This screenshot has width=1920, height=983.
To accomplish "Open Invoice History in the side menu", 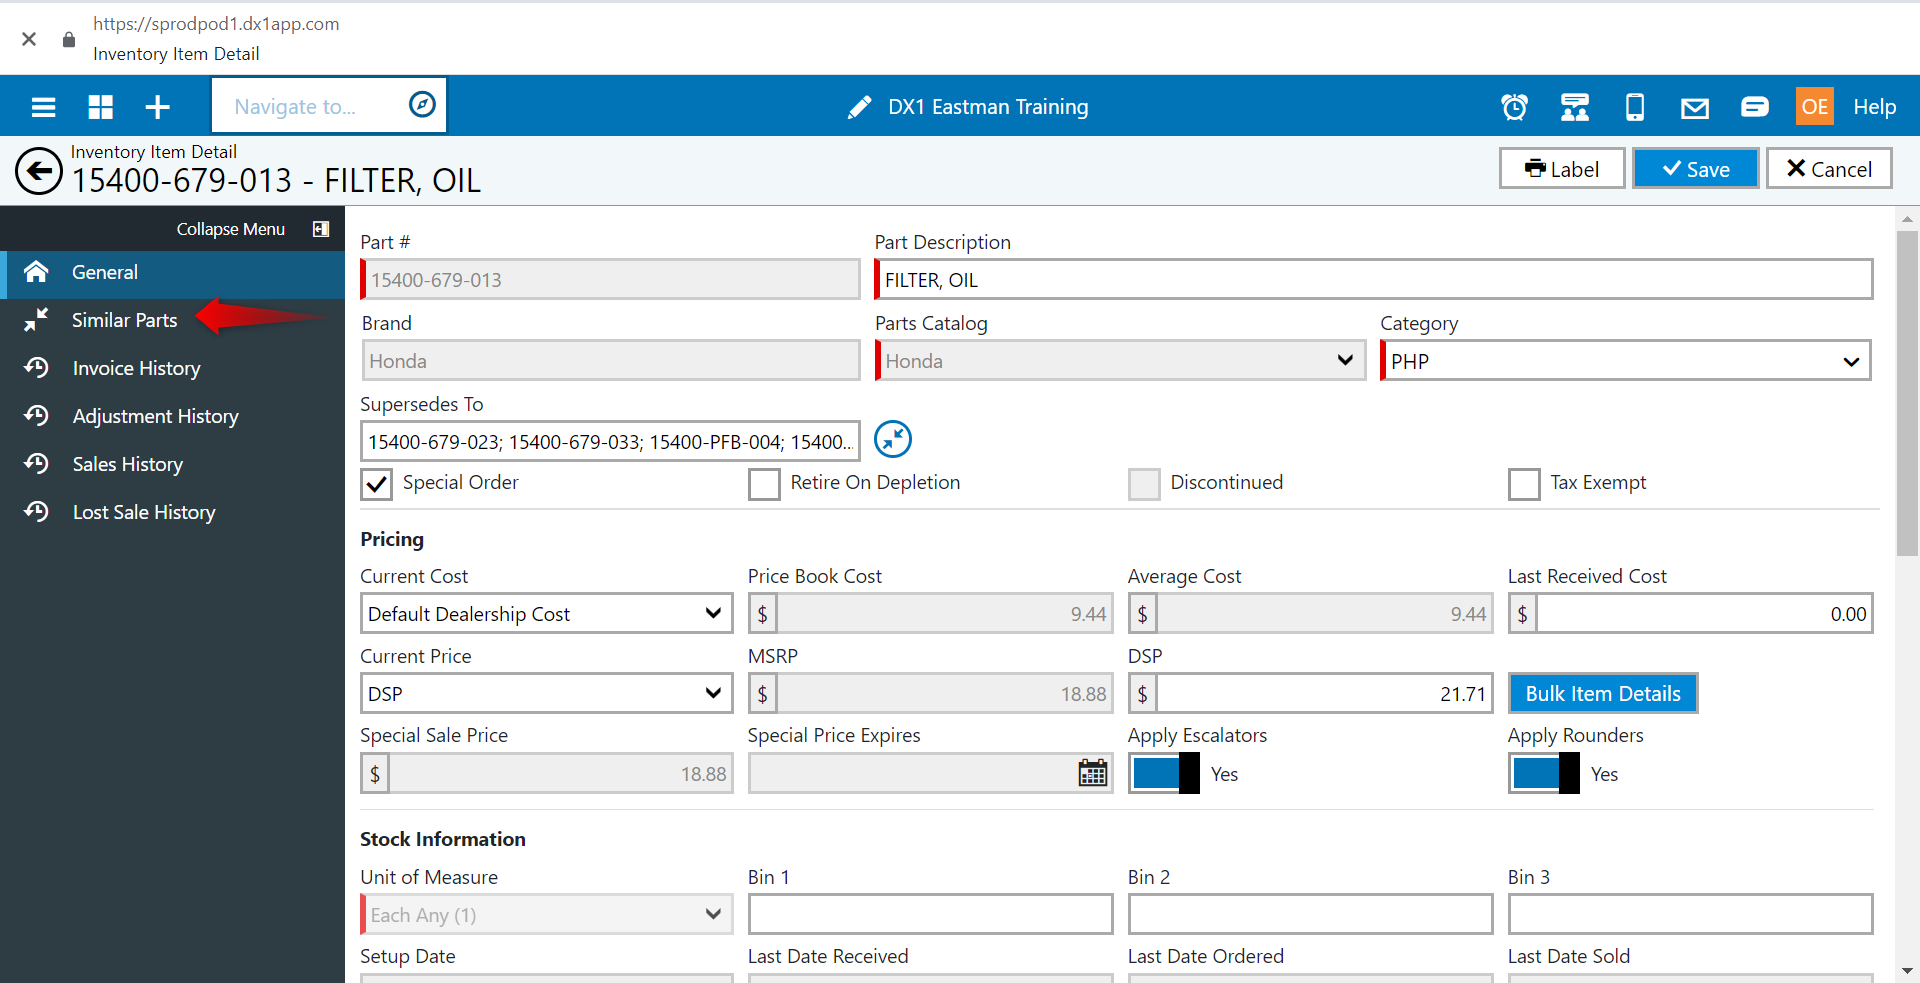I will click(172, 368).
